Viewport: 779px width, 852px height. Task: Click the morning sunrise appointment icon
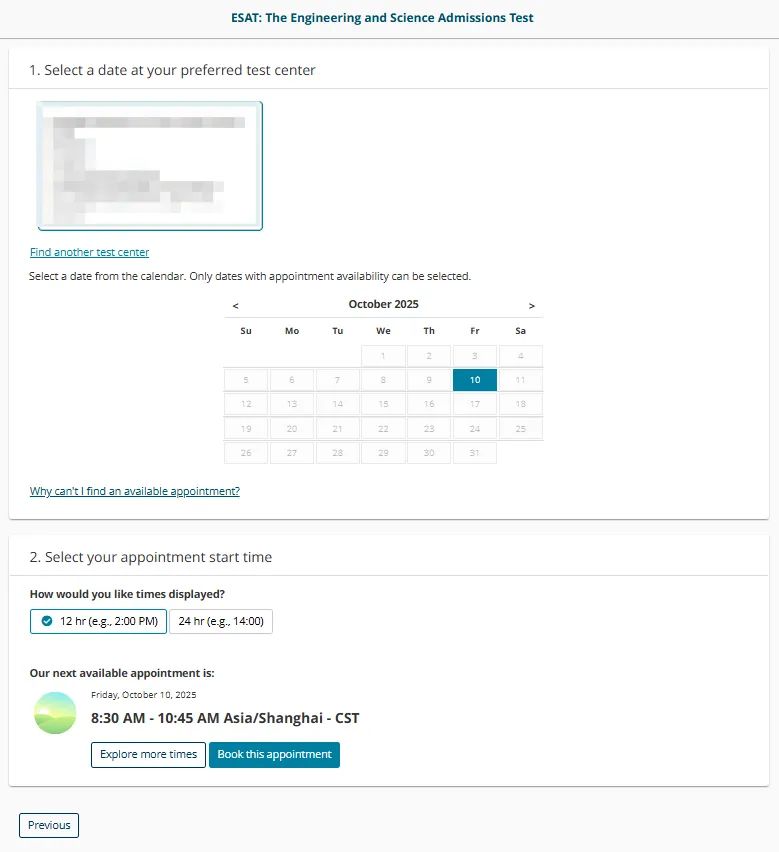click(55, 713)
